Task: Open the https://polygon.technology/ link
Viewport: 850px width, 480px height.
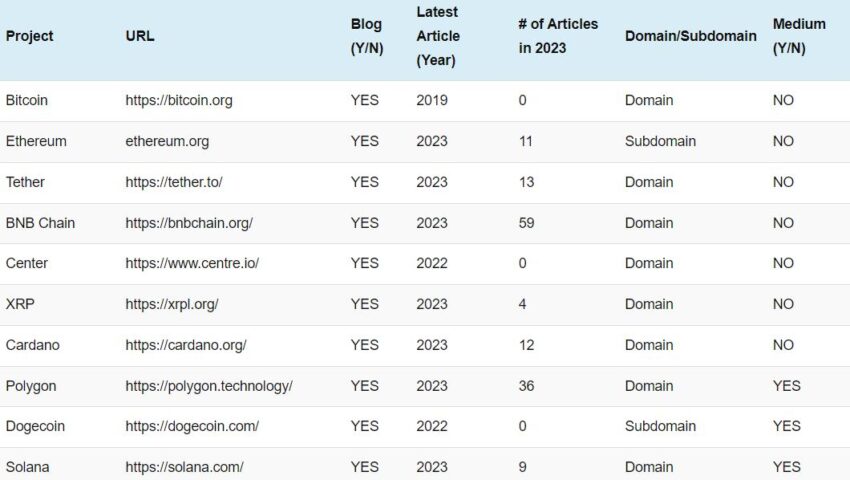Action: [209, 386]
